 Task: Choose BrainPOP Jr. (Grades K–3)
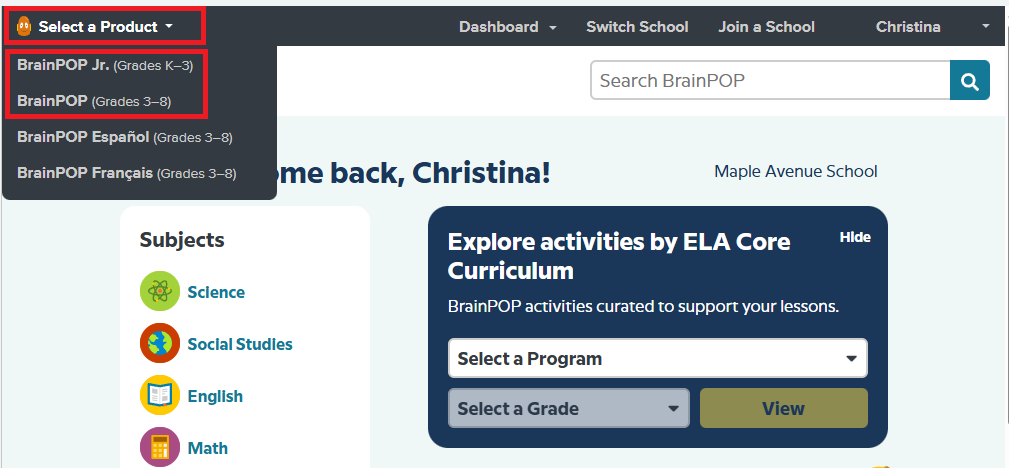click(105, 65)
